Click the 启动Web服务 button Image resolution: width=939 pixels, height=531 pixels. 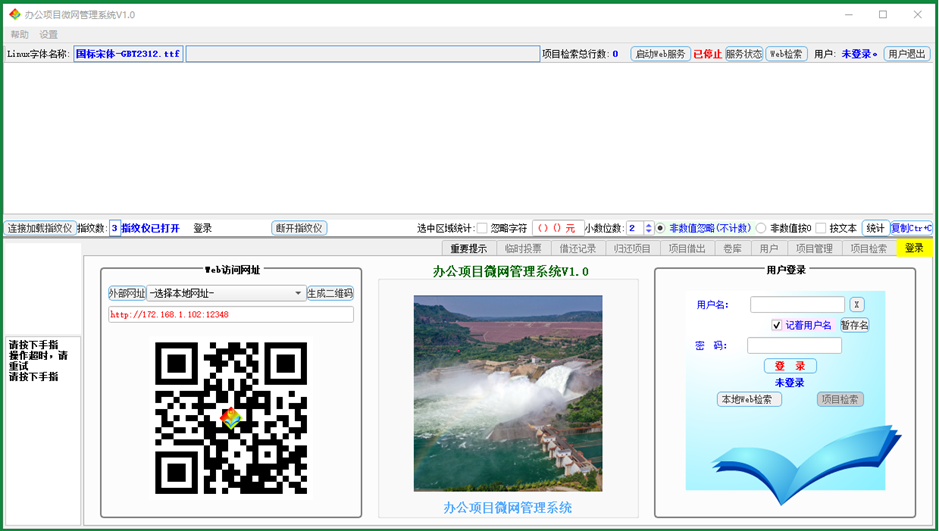(660, 54)
